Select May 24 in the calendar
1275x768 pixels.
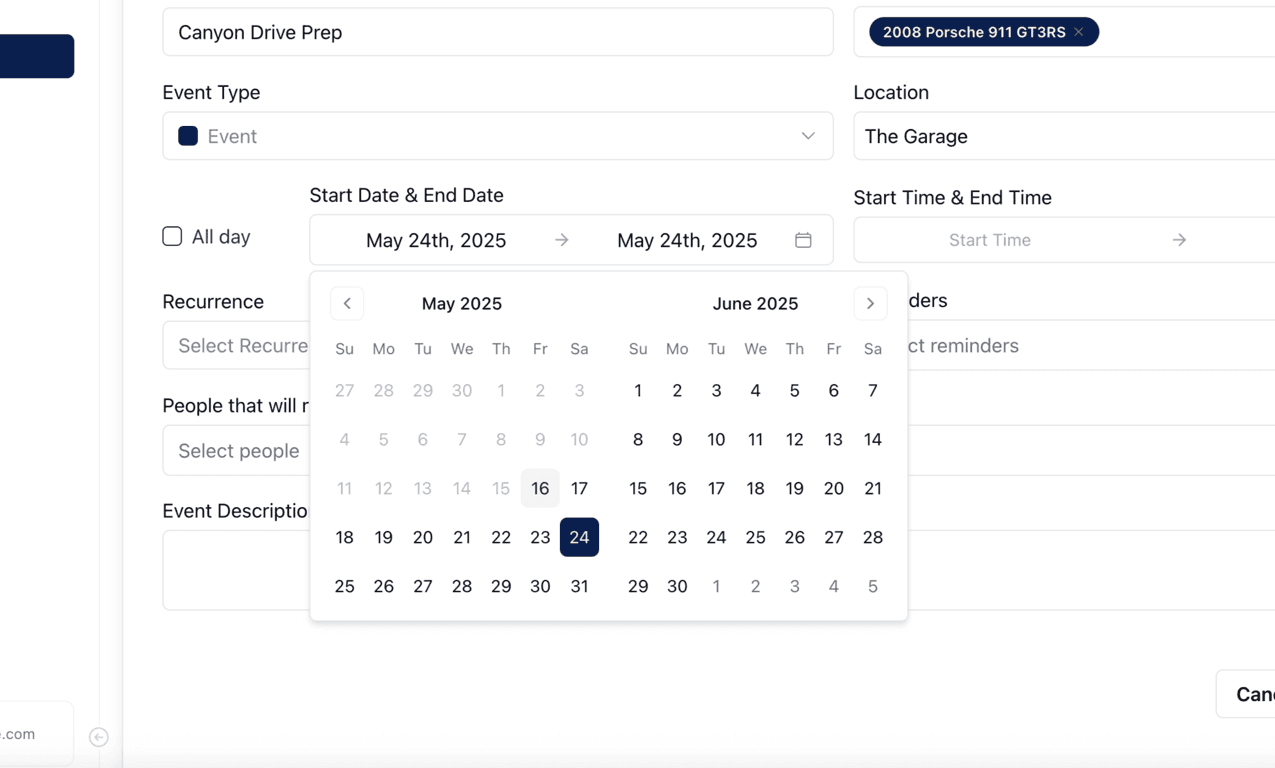[579, 537]
